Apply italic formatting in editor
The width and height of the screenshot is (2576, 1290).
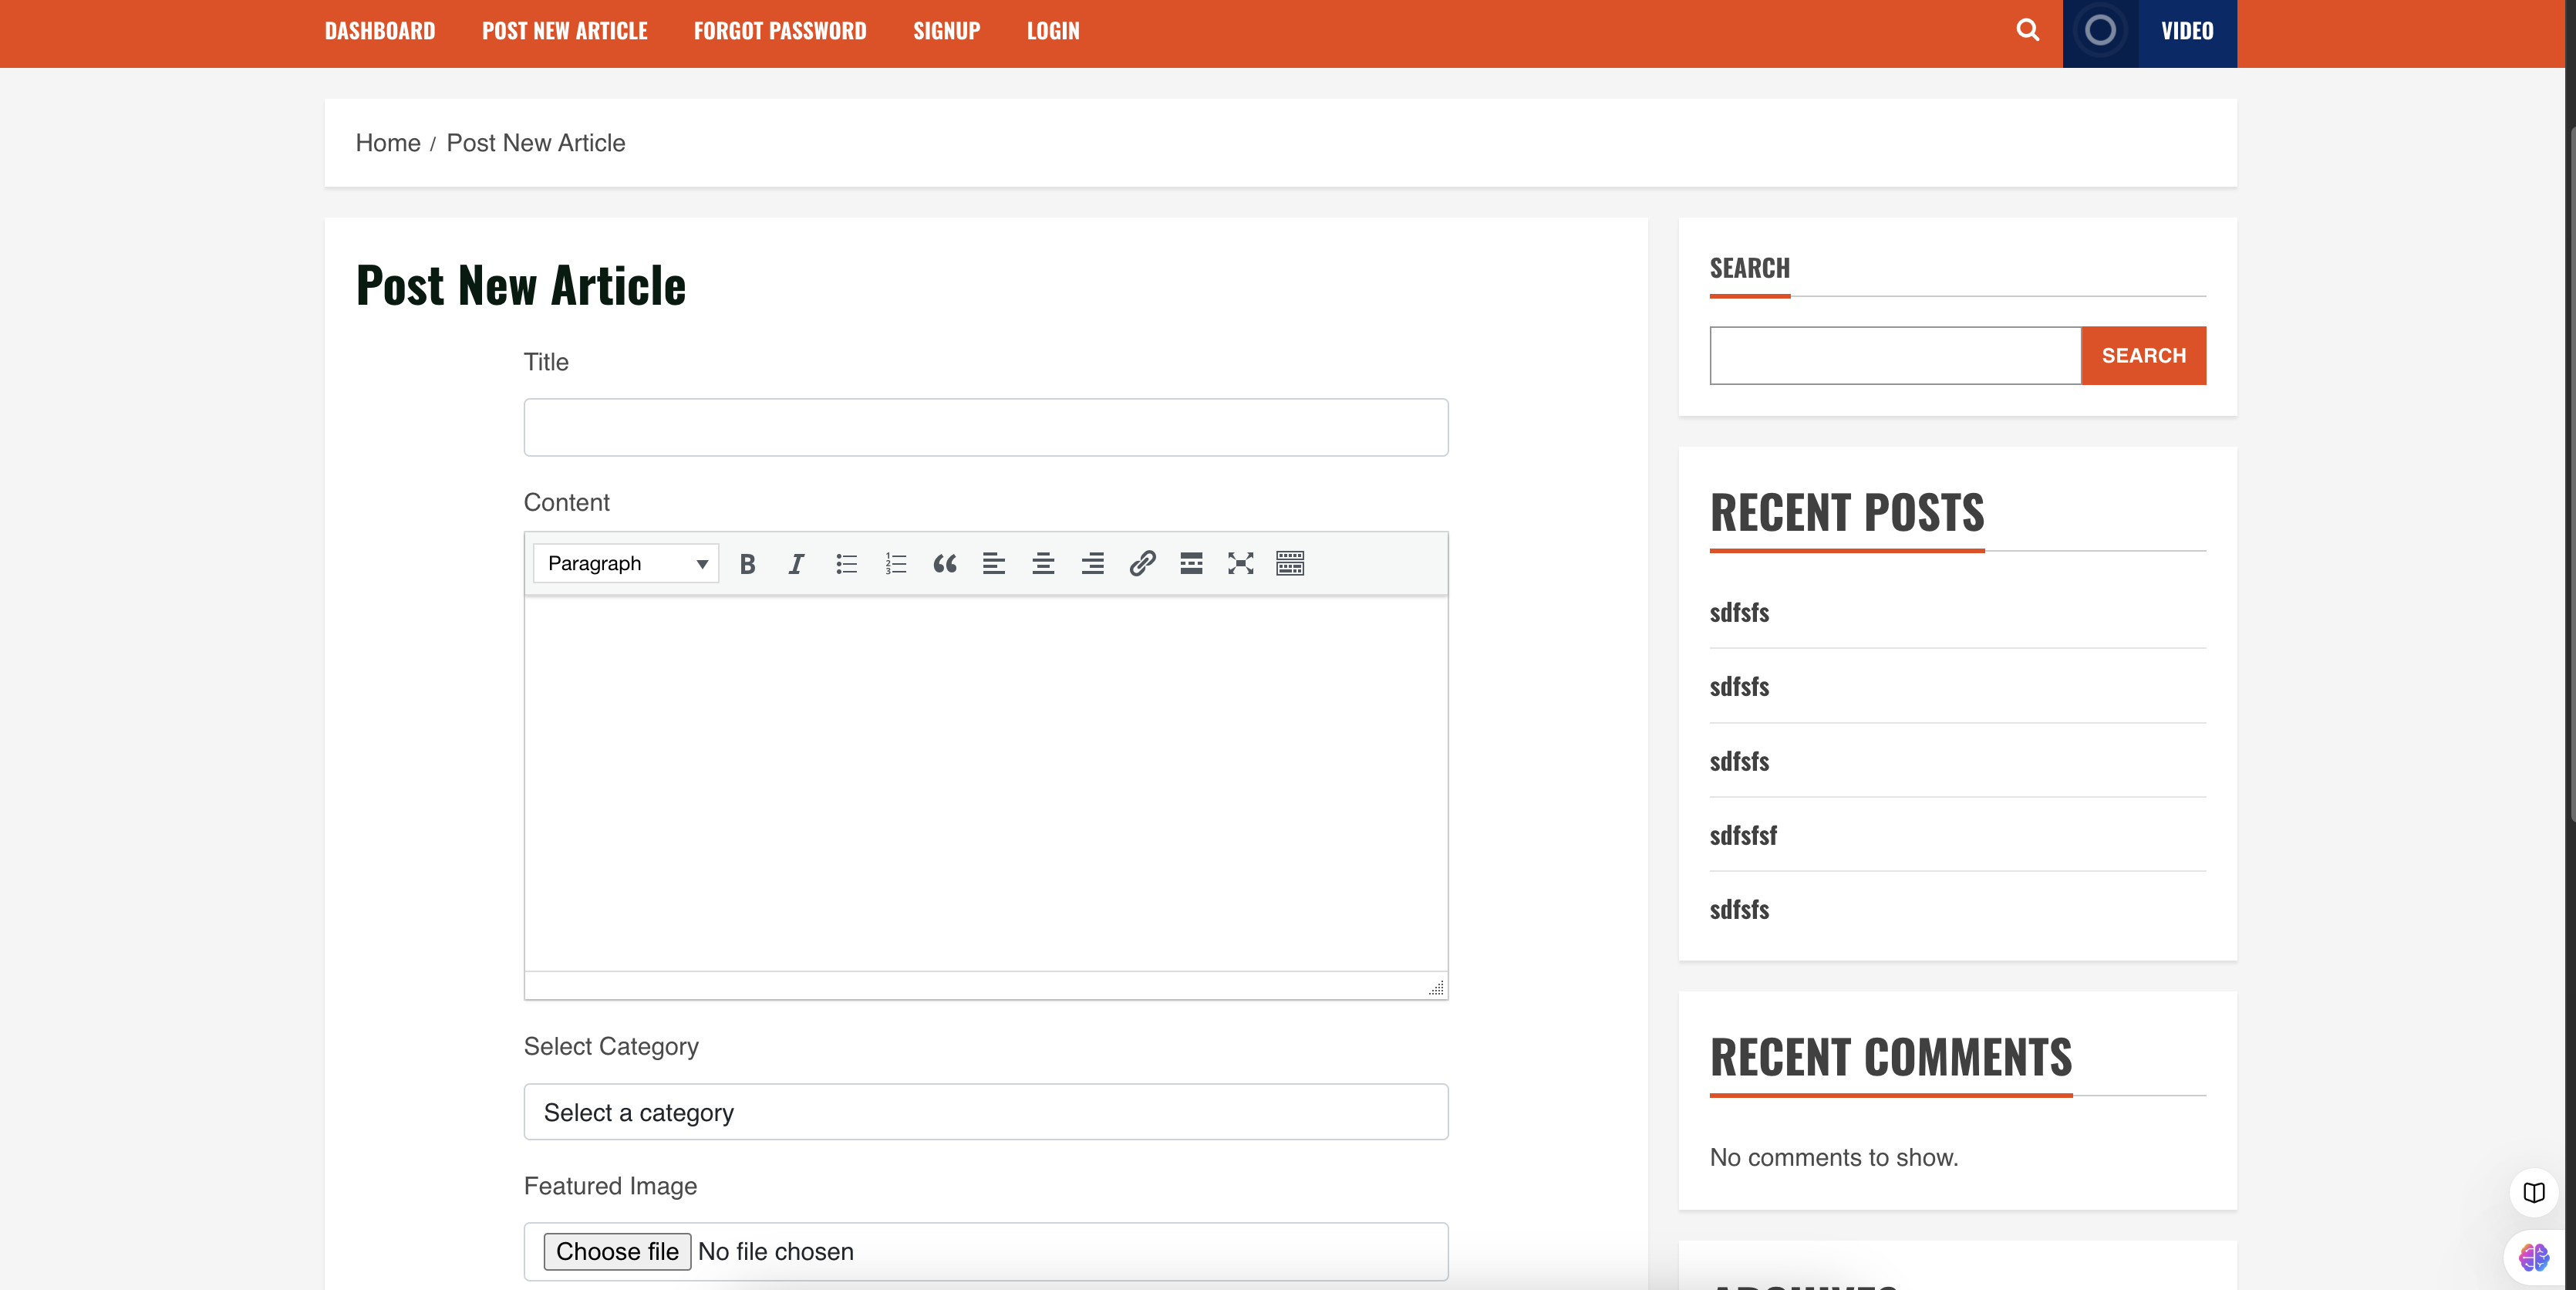[x=796, y=564]
